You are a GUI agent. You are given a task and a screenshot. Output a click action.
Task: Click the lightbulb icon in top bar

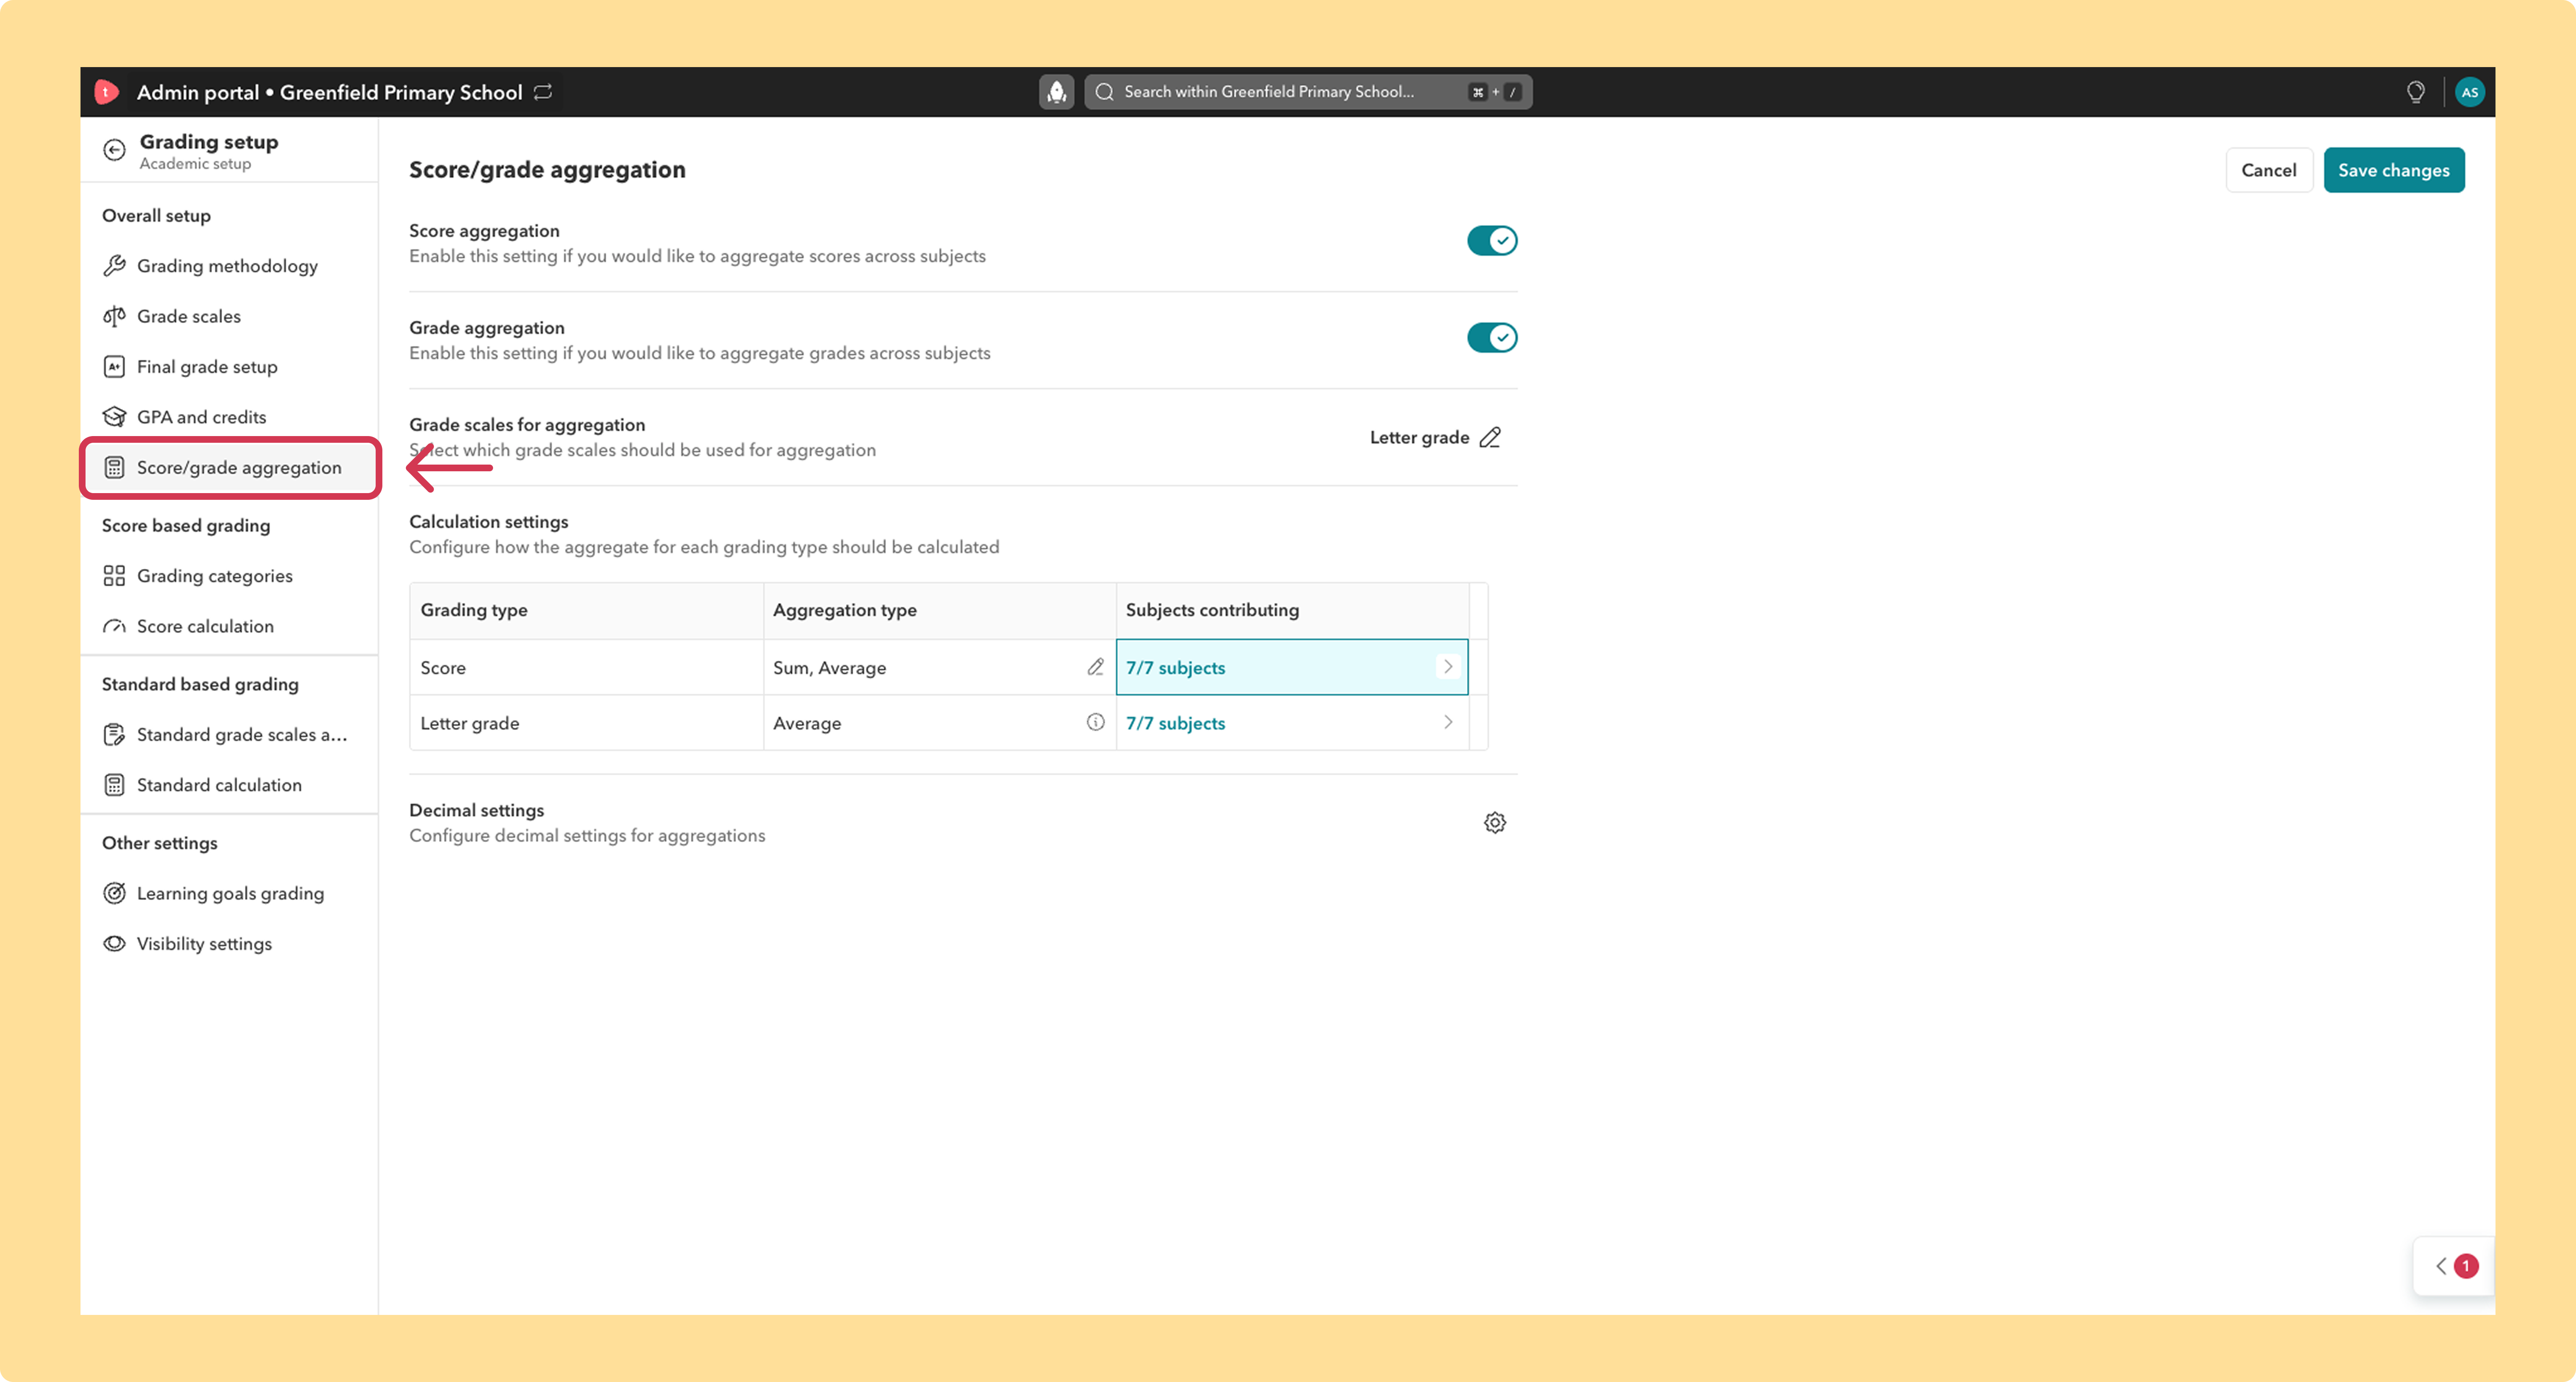[2415, 92]
